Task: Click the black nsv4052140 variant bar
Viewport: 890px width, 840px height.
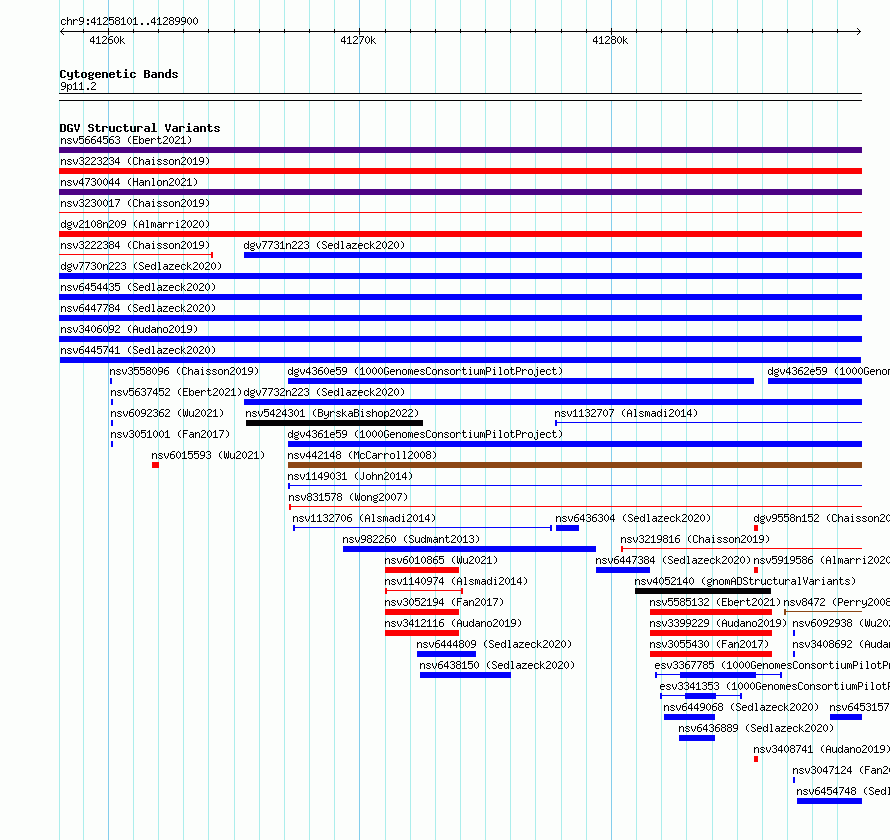Action: coord(703,591)
